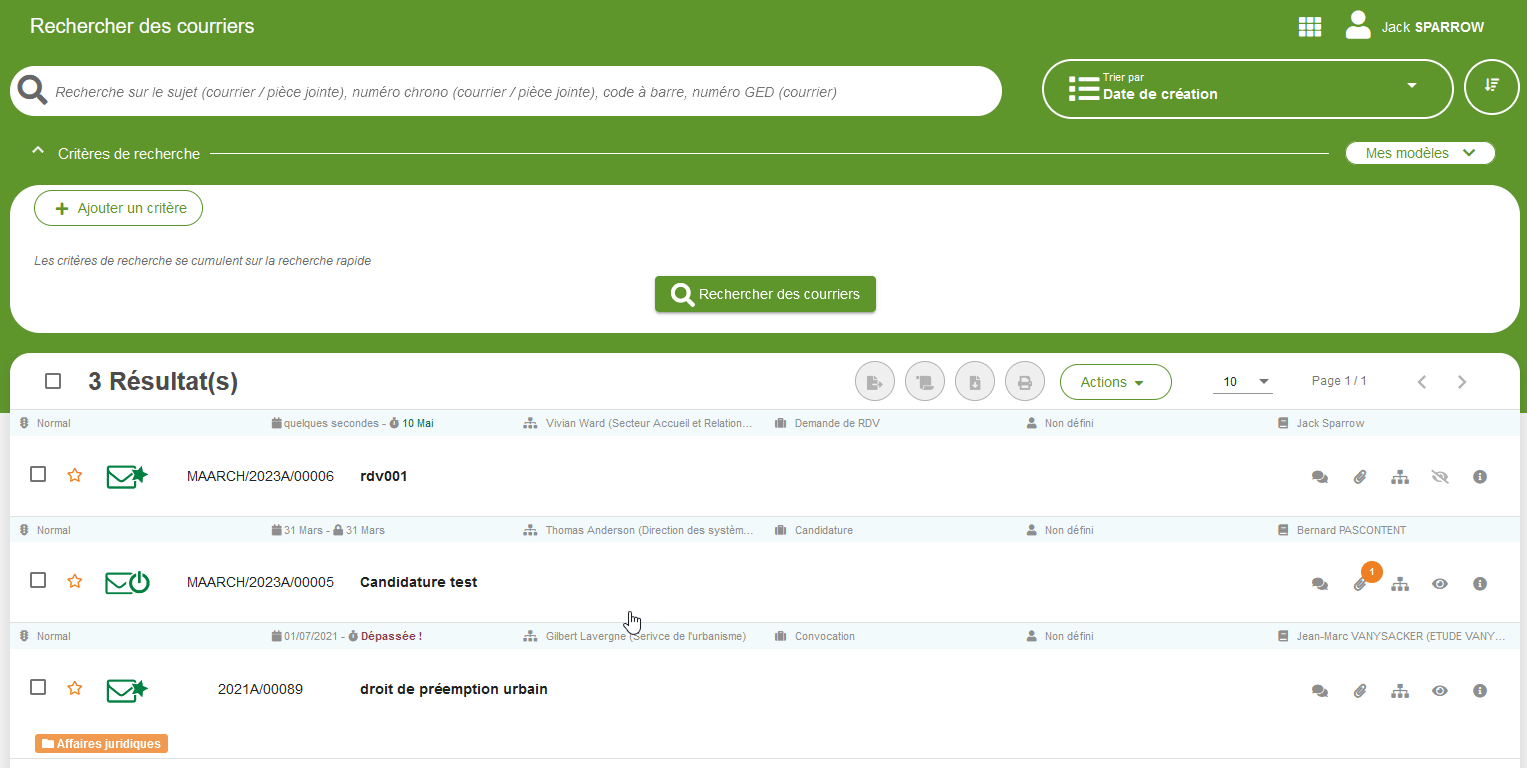Open notes for rdv001 mail
The image size is (1527, 768).
(x=1319, y=477)
